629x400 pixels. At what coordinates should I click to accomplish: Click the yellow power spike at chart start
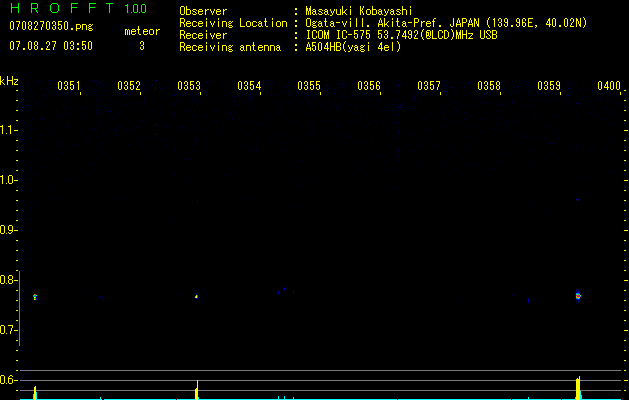[35, 392]
